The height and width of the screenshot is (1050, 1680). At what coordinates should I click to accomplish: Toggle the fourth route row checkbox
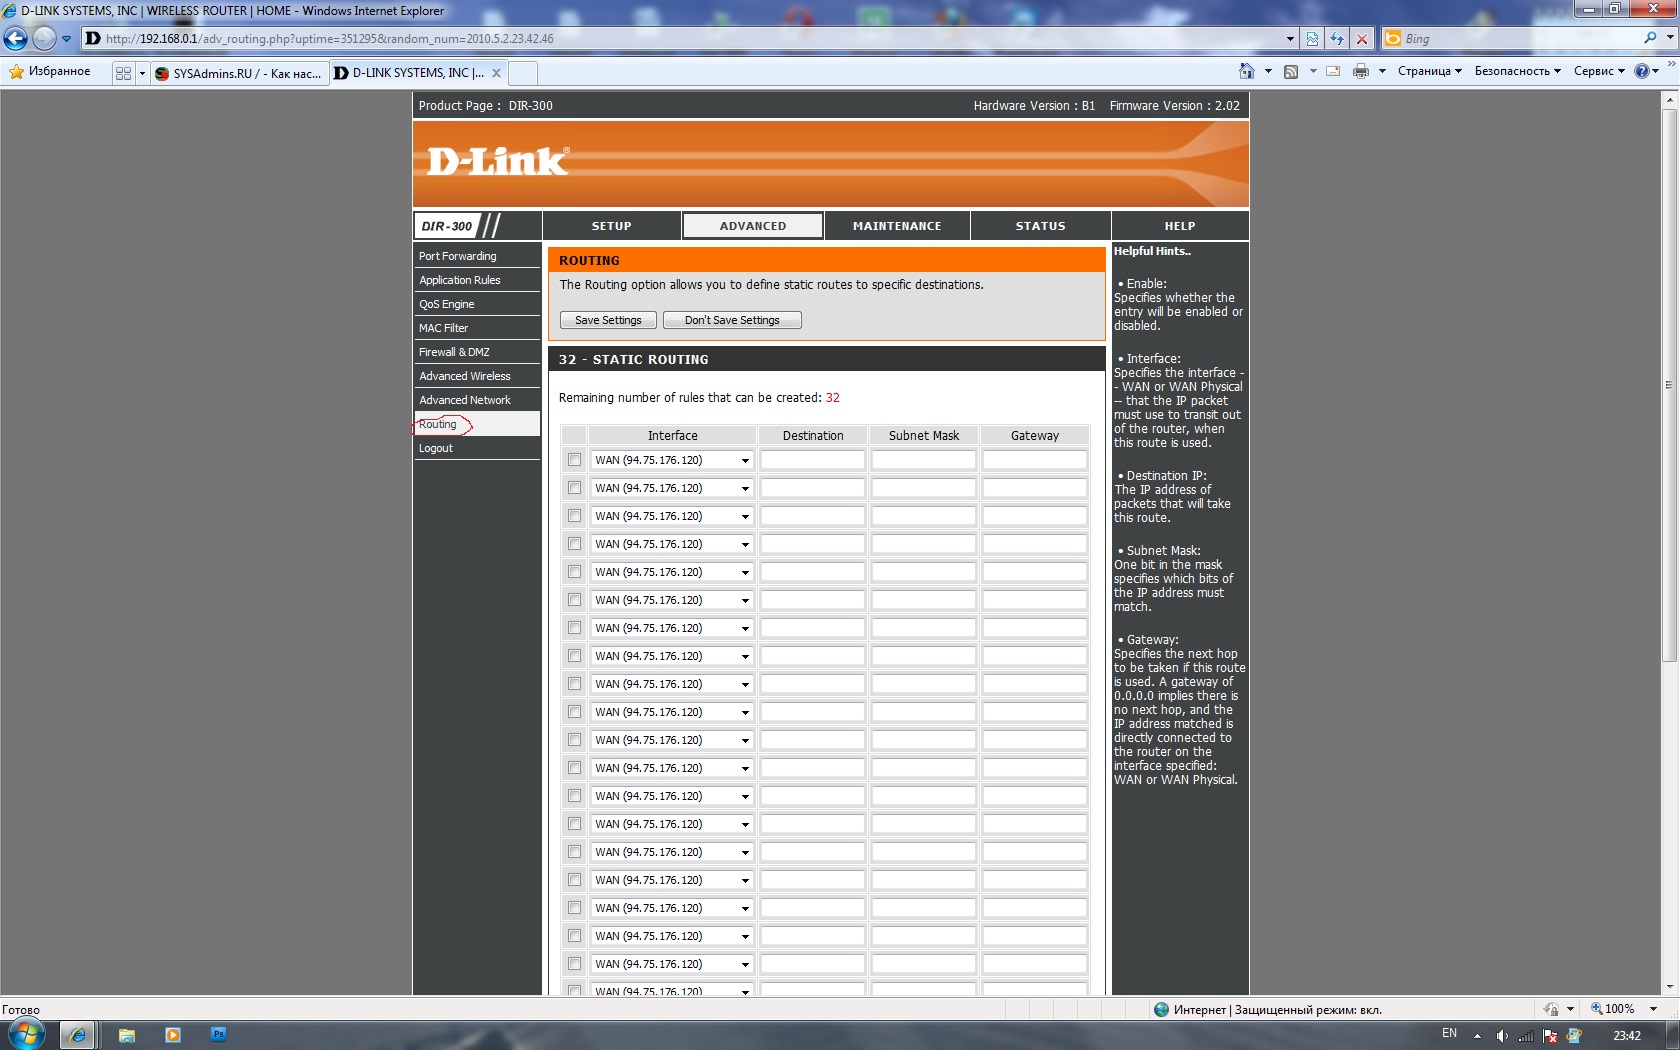point(574,544)
